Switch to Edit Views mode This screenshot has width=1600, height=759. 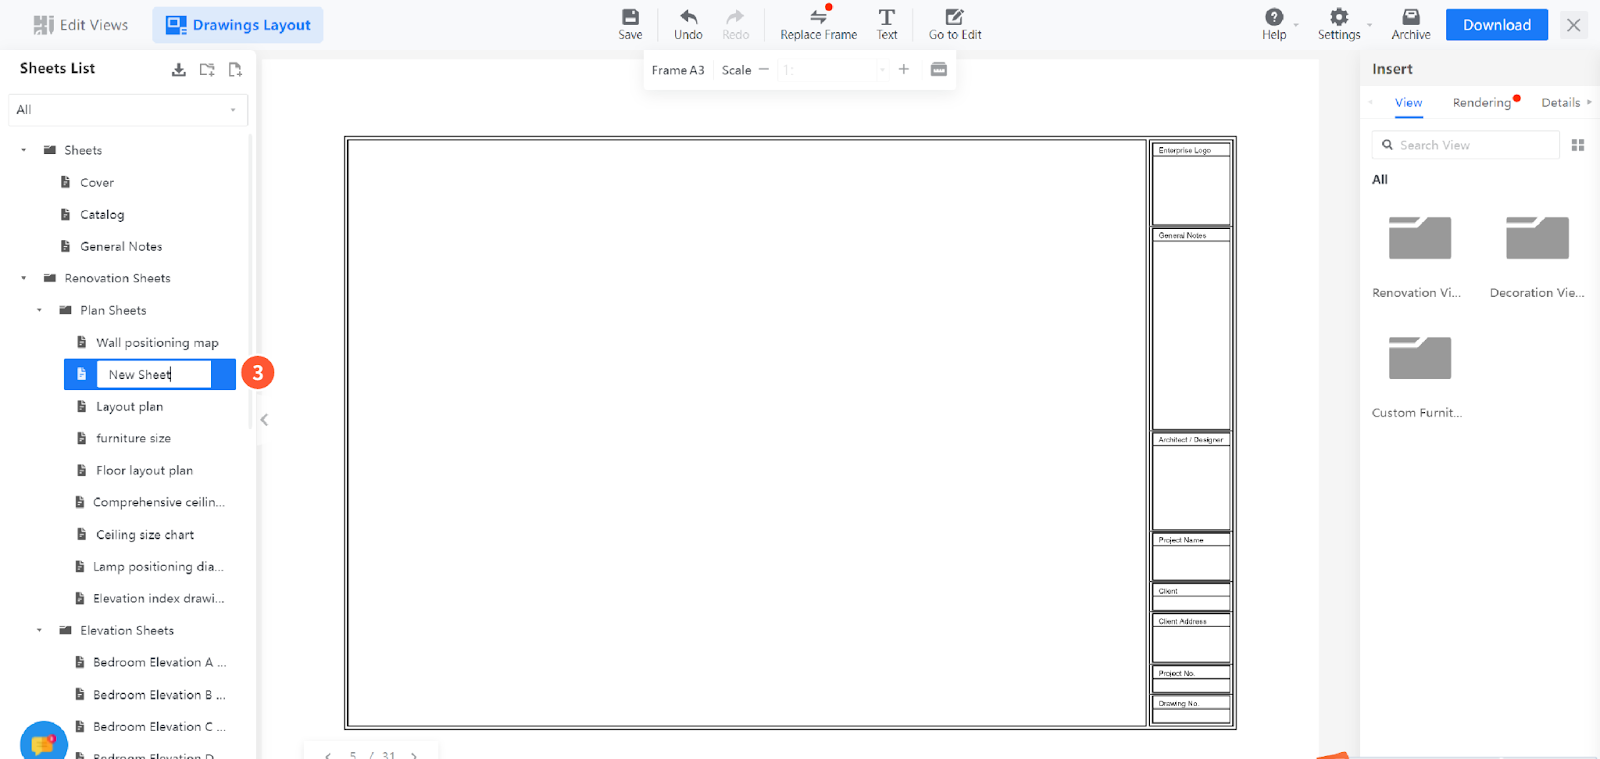tap(81, 25)
